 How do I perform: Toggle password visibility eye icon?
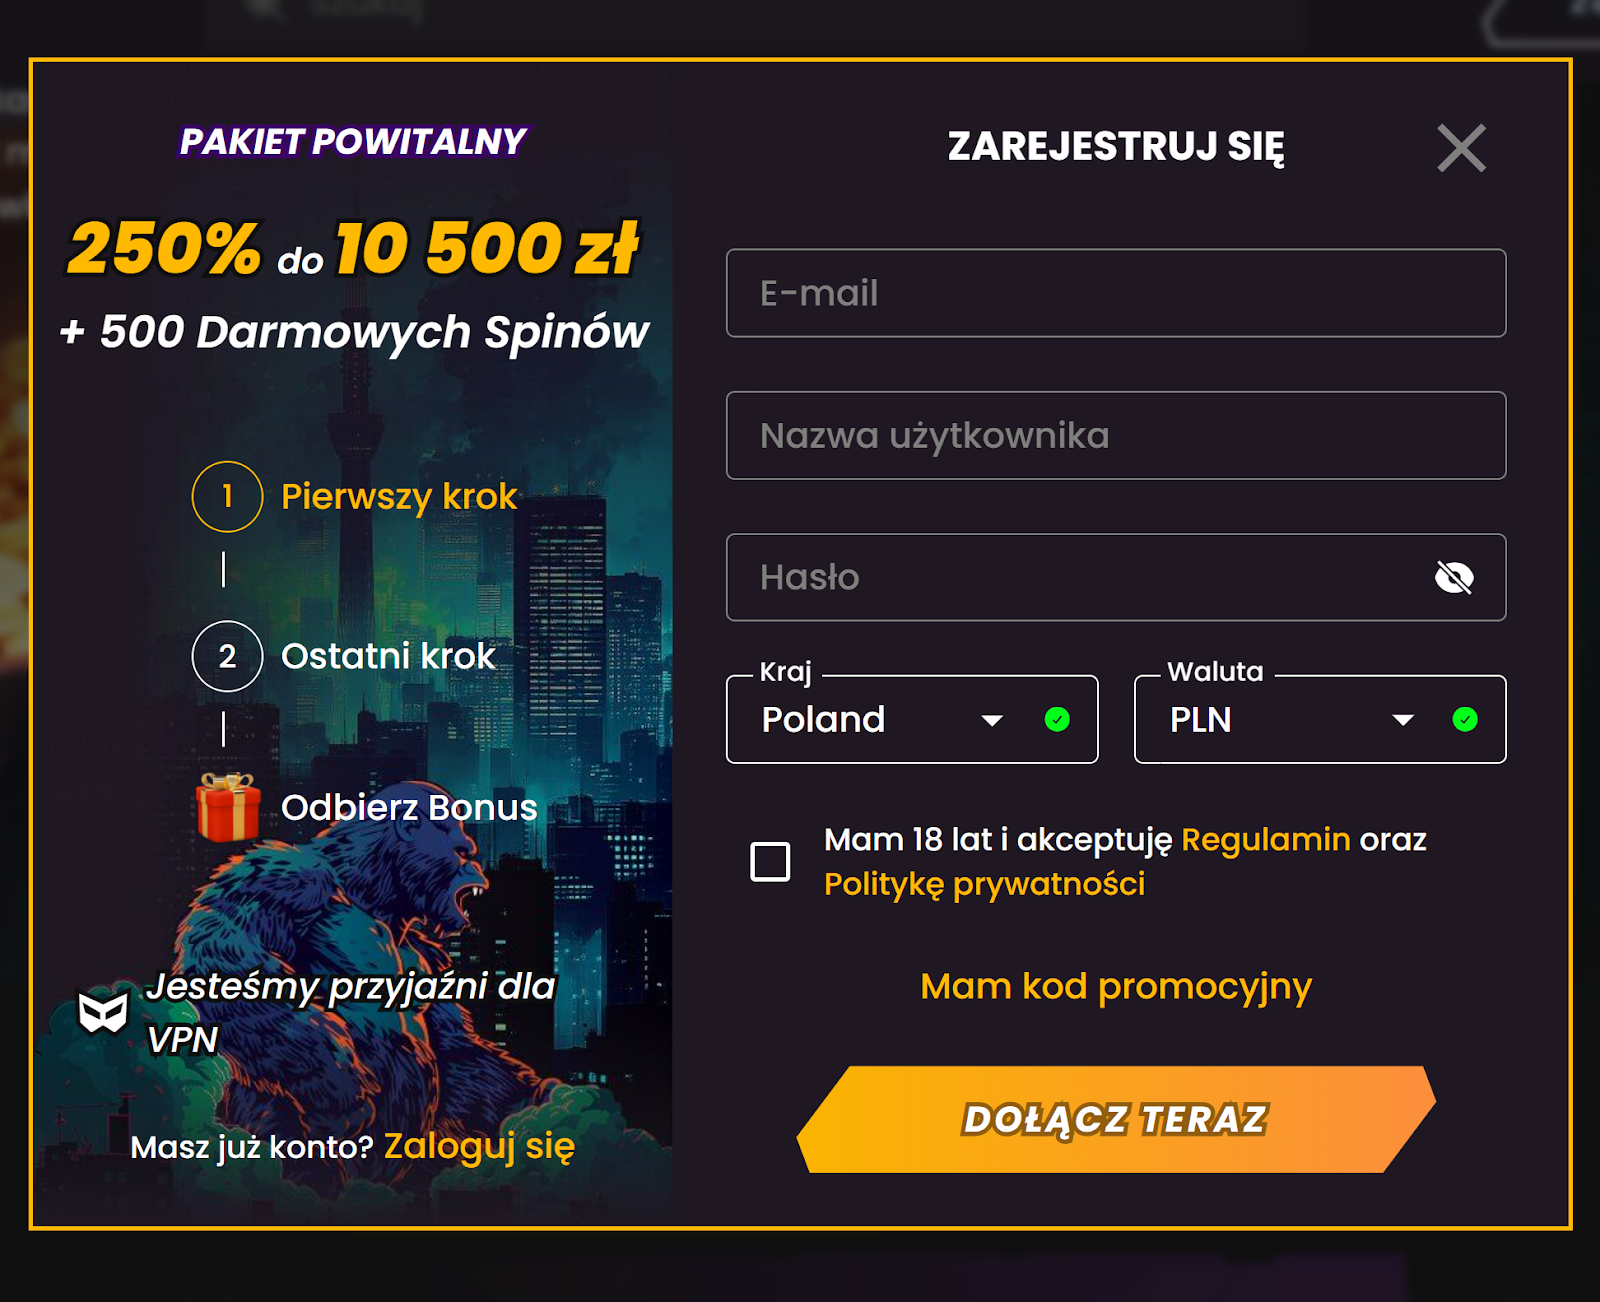(1454, 577)
